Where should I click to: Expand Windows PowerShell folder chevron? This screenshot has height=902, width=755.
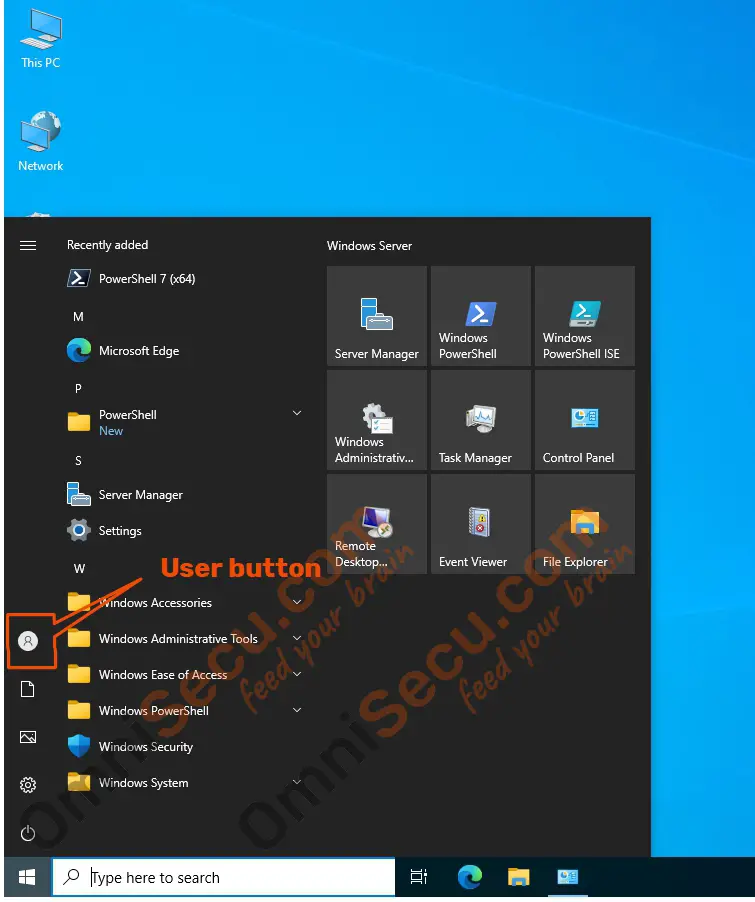297,710
